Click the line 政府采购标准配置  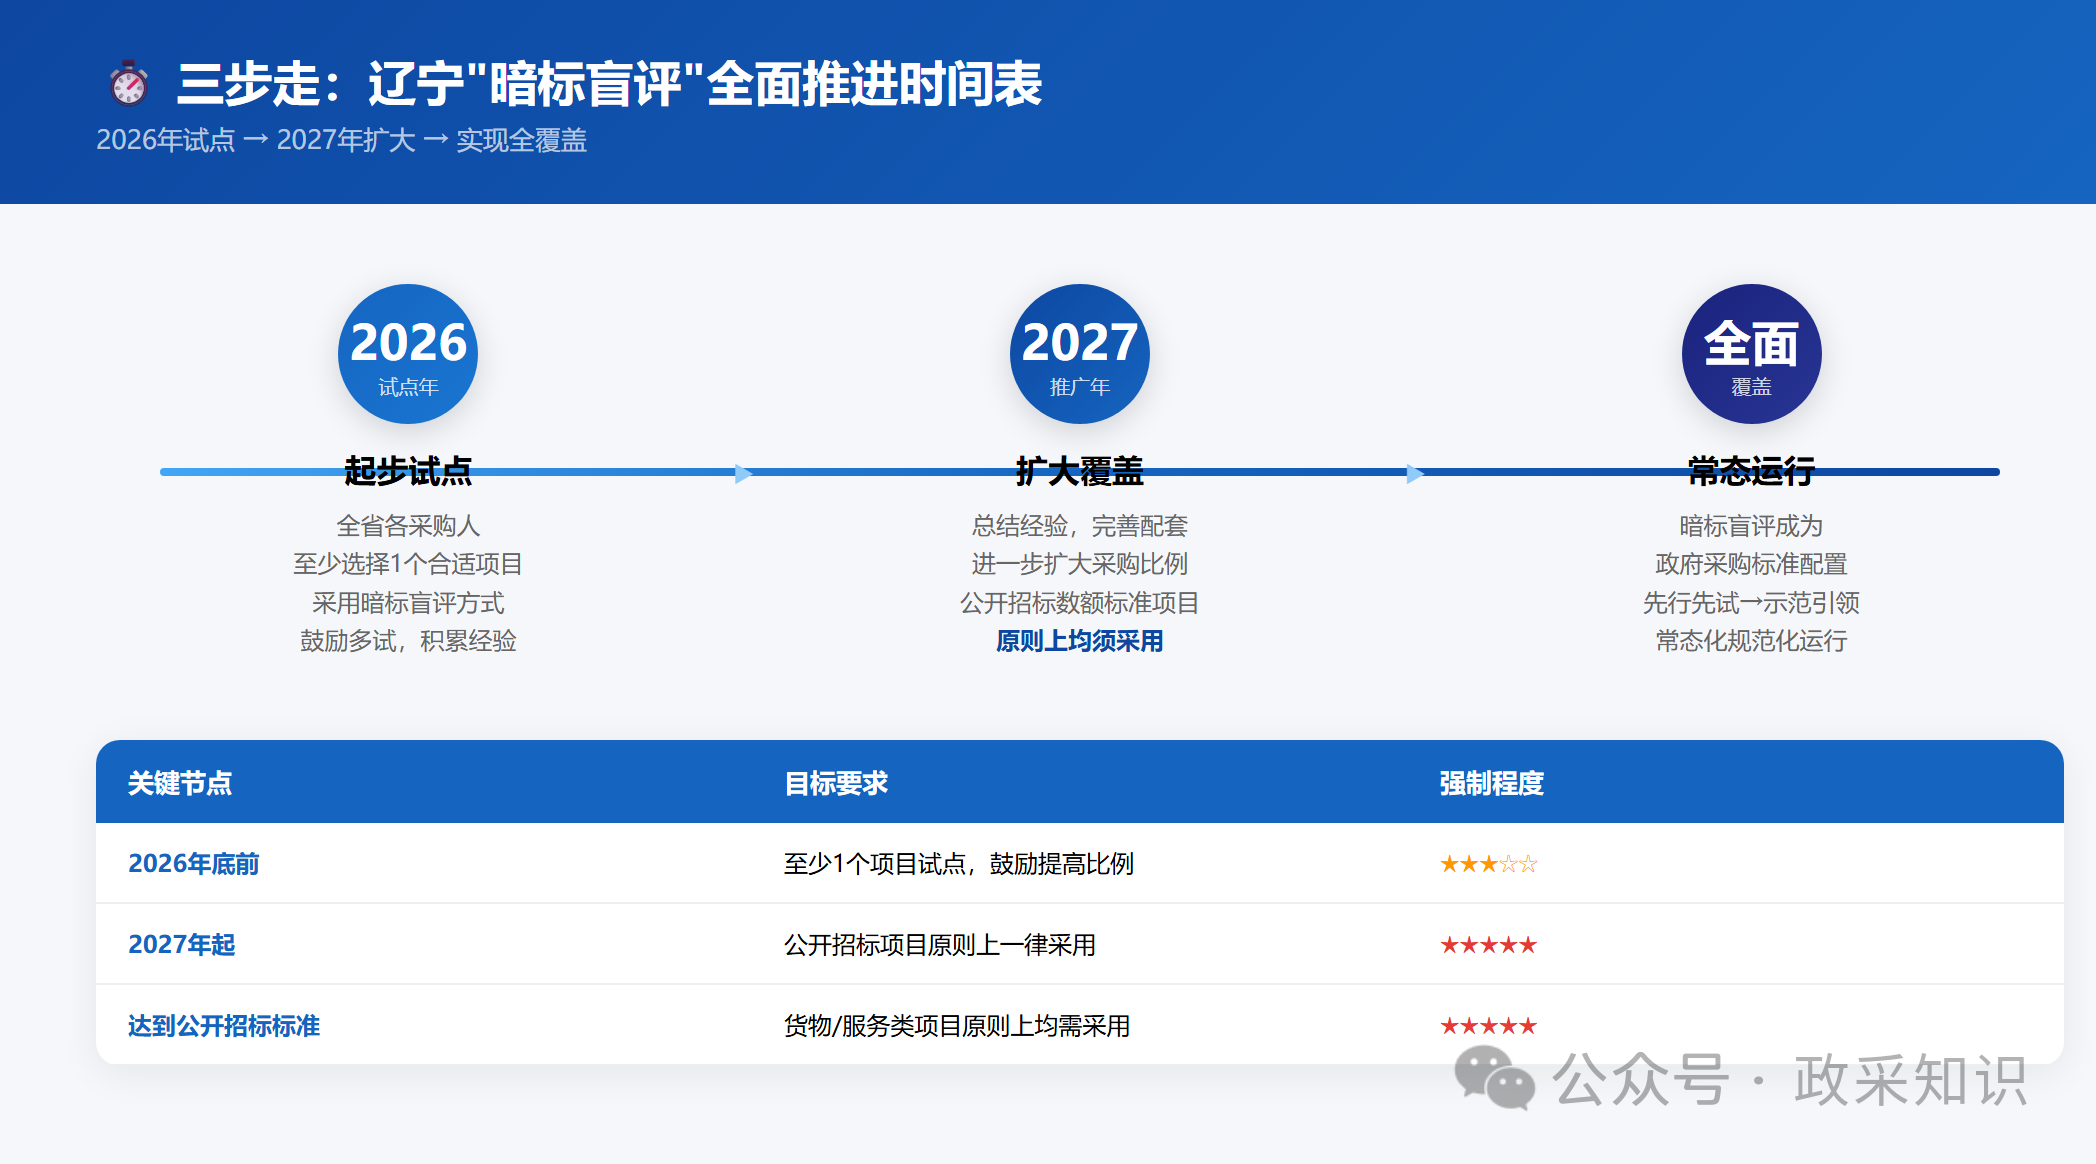[x=1752, y=564]
